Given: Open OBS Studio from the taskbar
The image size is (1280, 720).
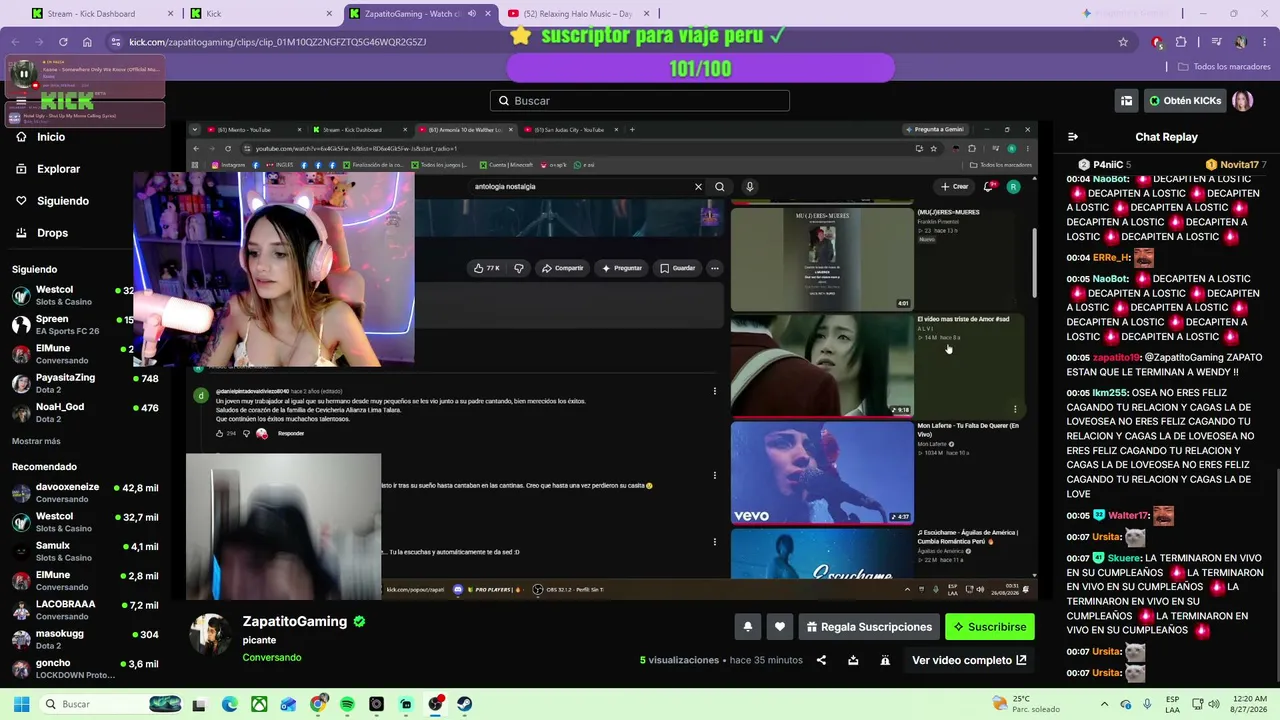Looking at the screenshot, I should click(x=435, y=704).
